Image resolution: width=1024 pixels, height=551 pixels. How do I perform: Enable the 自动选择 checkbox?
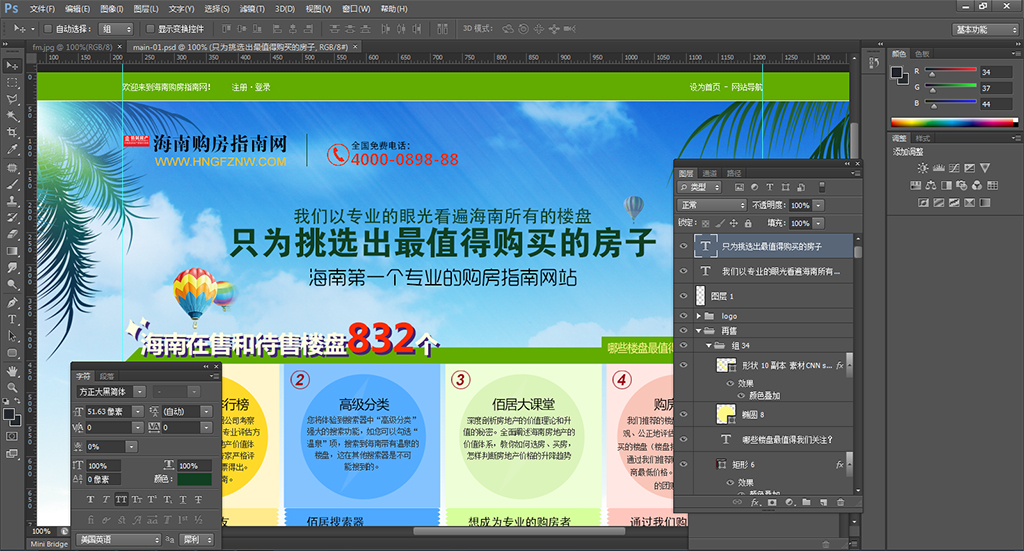point(50,29)
